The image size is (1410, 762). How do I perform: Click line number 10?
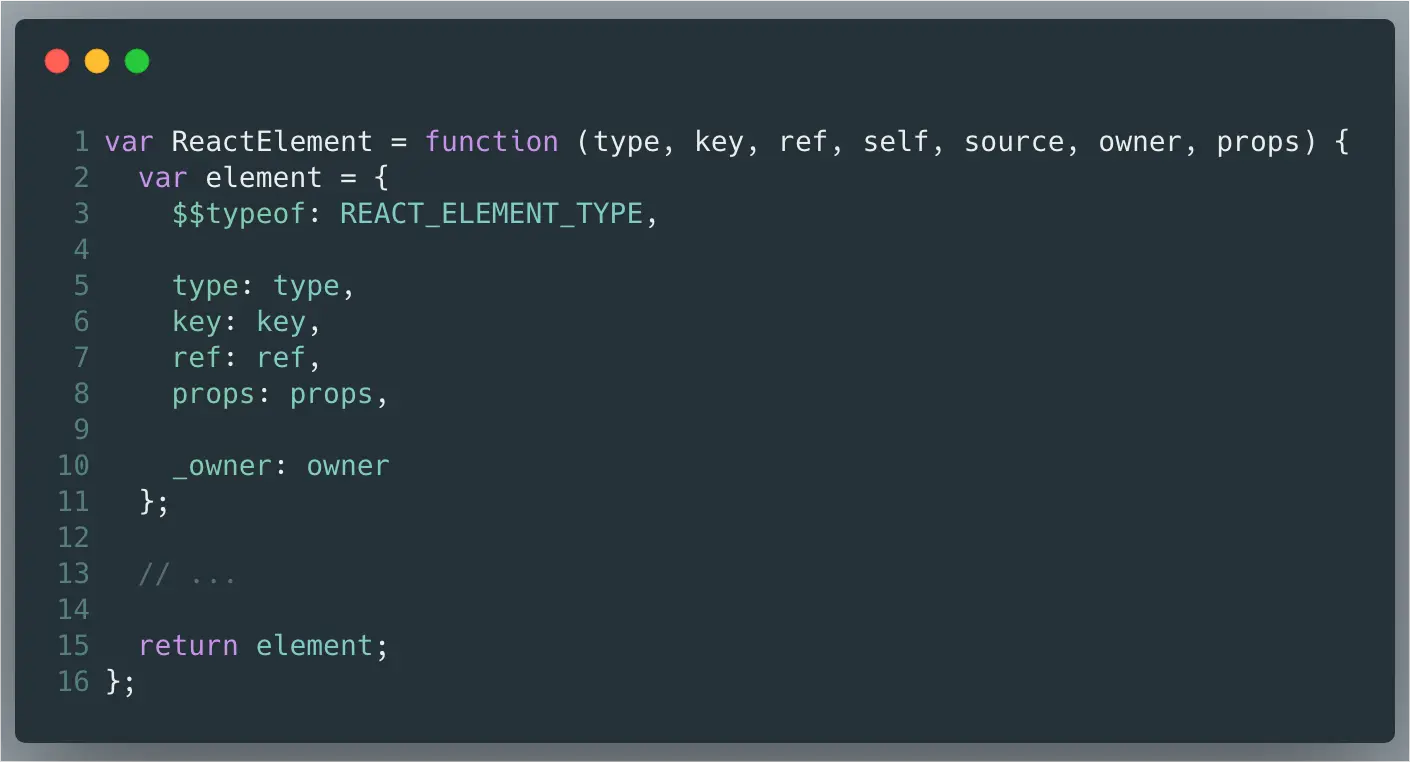coord(73,466)
